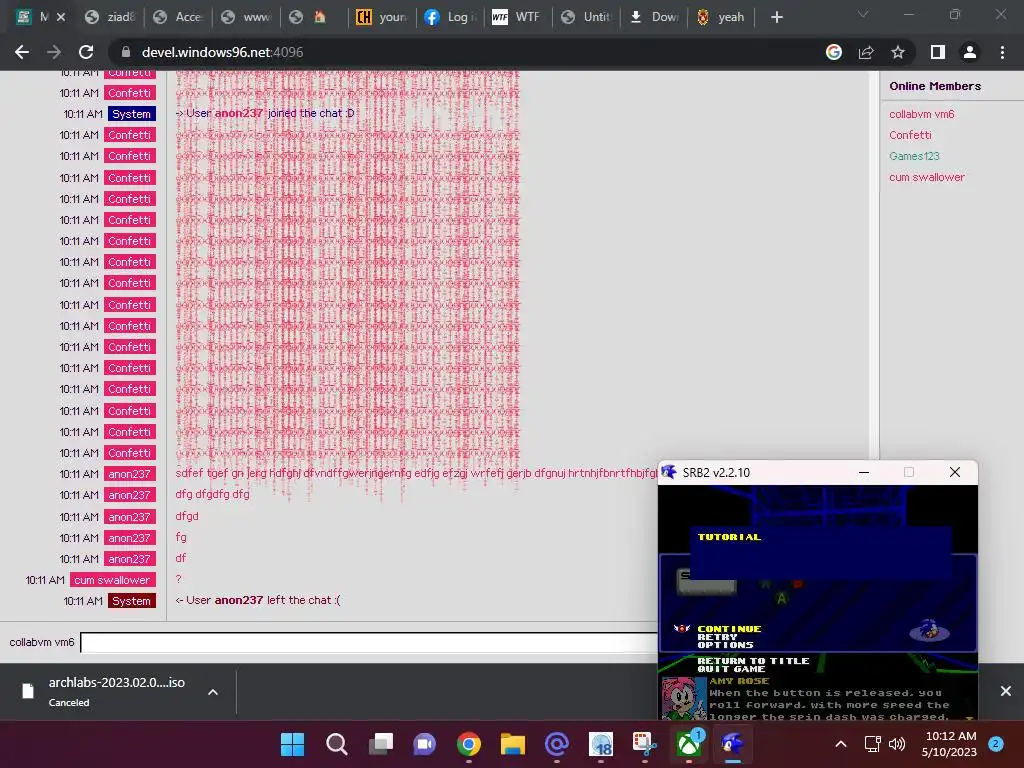
Task: Open Google icon in address bar
Action: coord(834,52)
